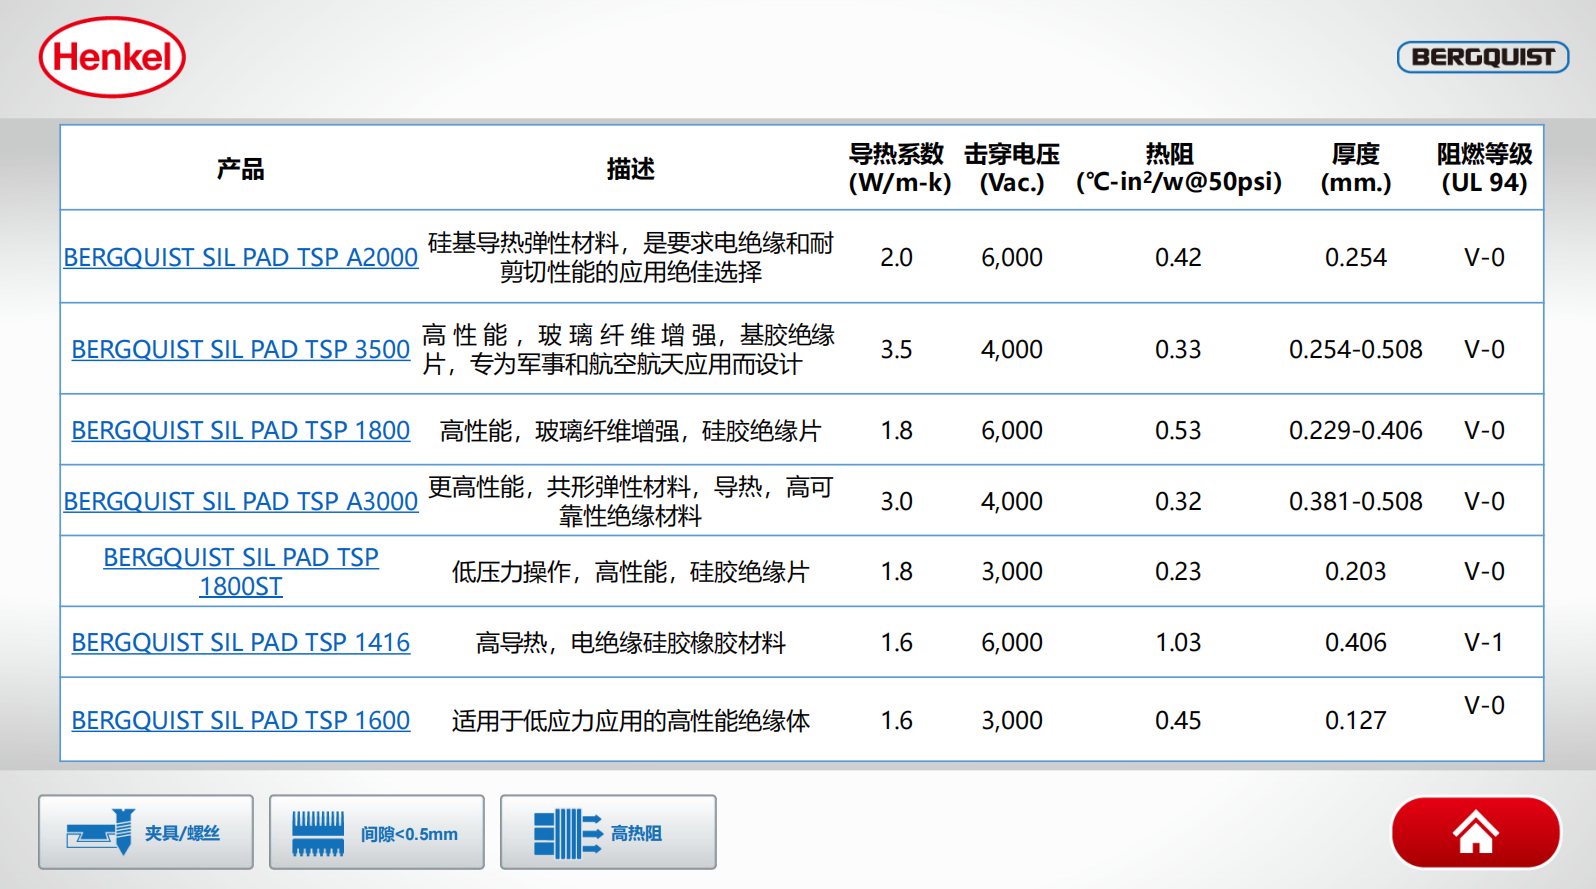Follow the BERGQUIST SIL PAD TSP 1800 link
Viewport: 1596px width, 889px height.
[x=241, y=430]
